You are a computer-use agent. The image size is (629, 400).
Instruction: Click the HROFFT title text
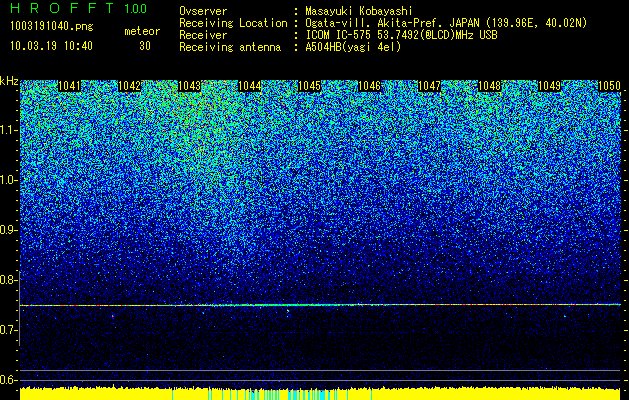[x=62, y=8]
